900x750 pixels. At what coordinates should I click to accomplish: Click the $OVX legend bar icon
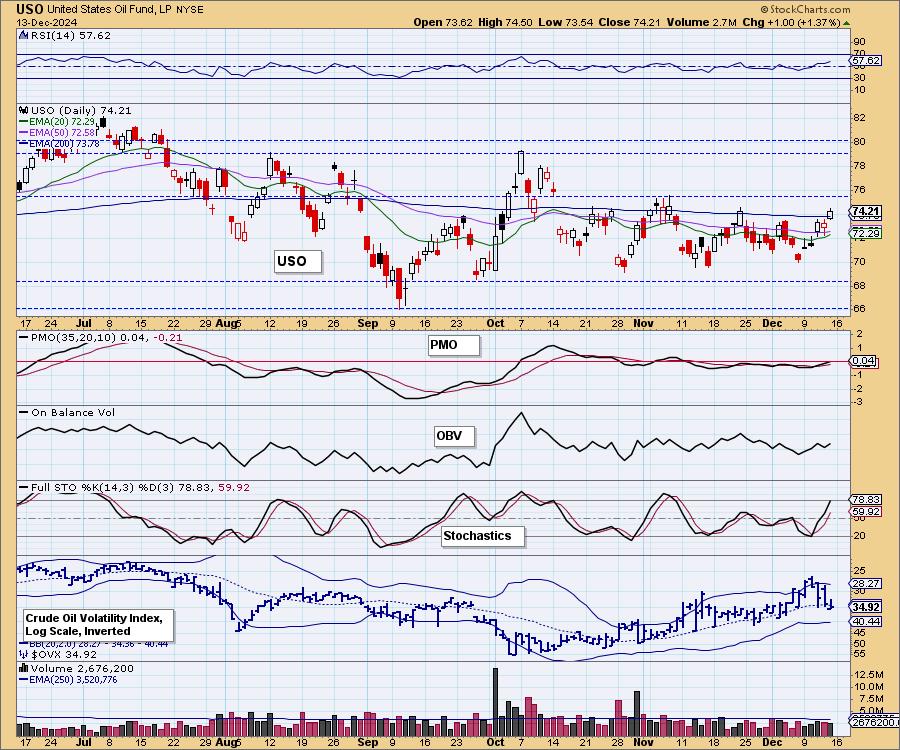(24, 654)
